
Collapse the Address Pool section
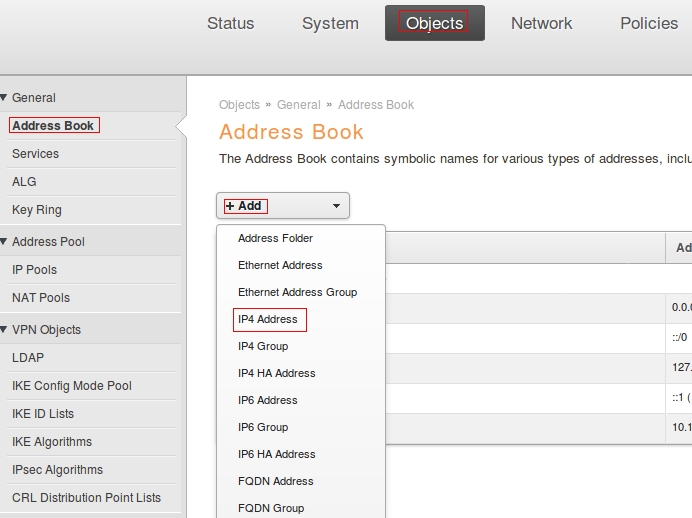tap(47, 242)
